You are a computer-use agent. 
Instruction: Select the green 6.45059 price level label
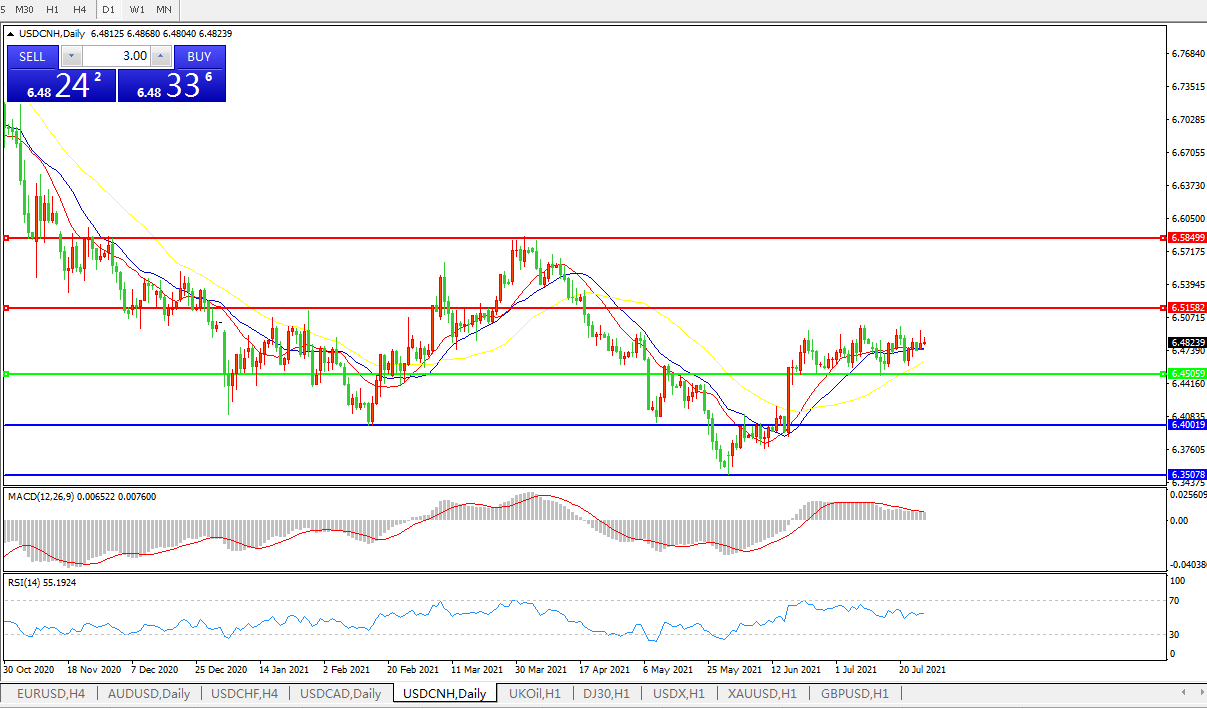click(x=1187, y=374)
